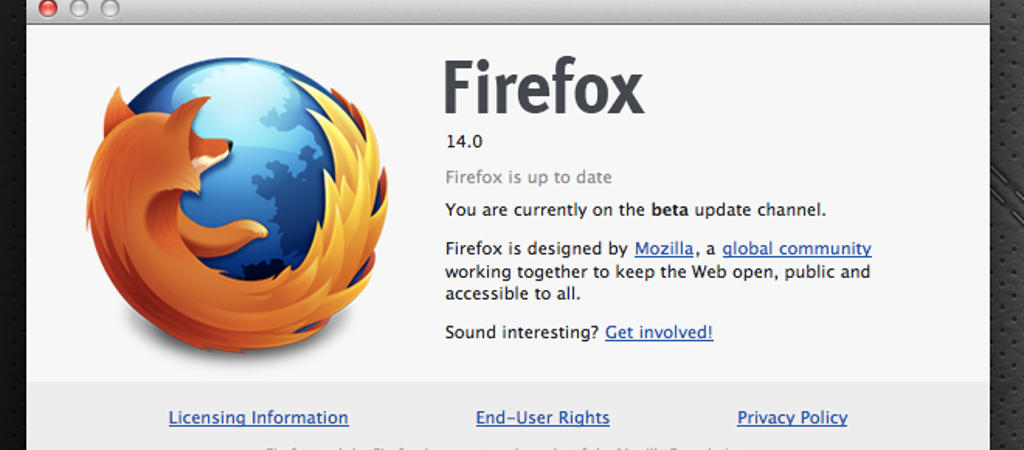Open the Mozilla link
Screen dimensions: 1024x450
point(664,249)
